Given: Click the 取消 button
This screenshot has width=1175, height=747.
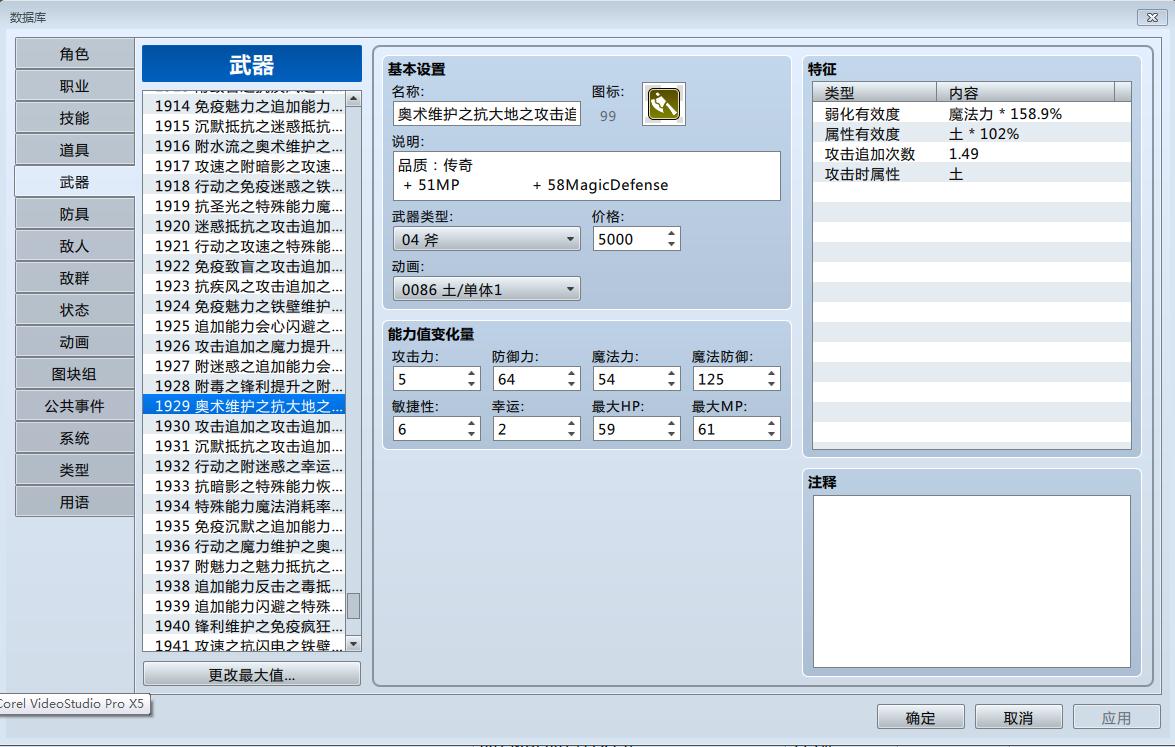Looking at the screenshot, I should coord(1018,718).
